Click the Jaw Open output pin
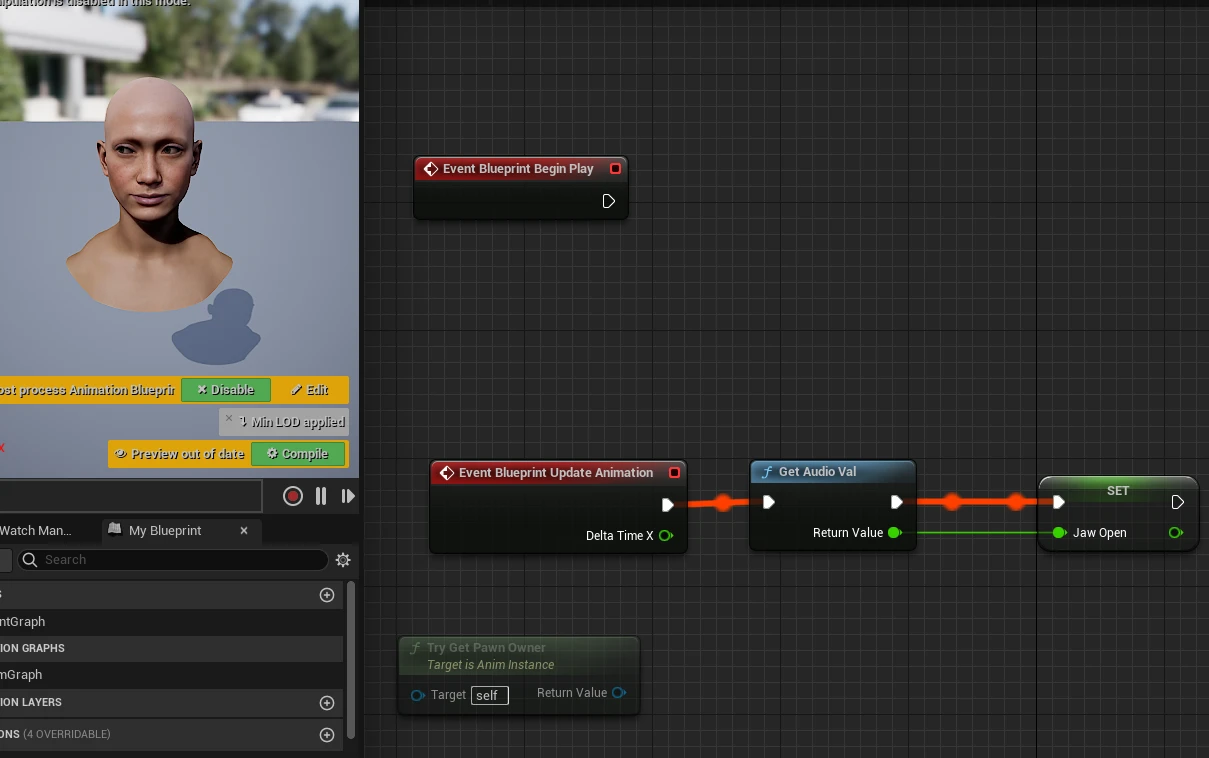The width and height of the screenshot is (1209, 758). pos(1176,533)
